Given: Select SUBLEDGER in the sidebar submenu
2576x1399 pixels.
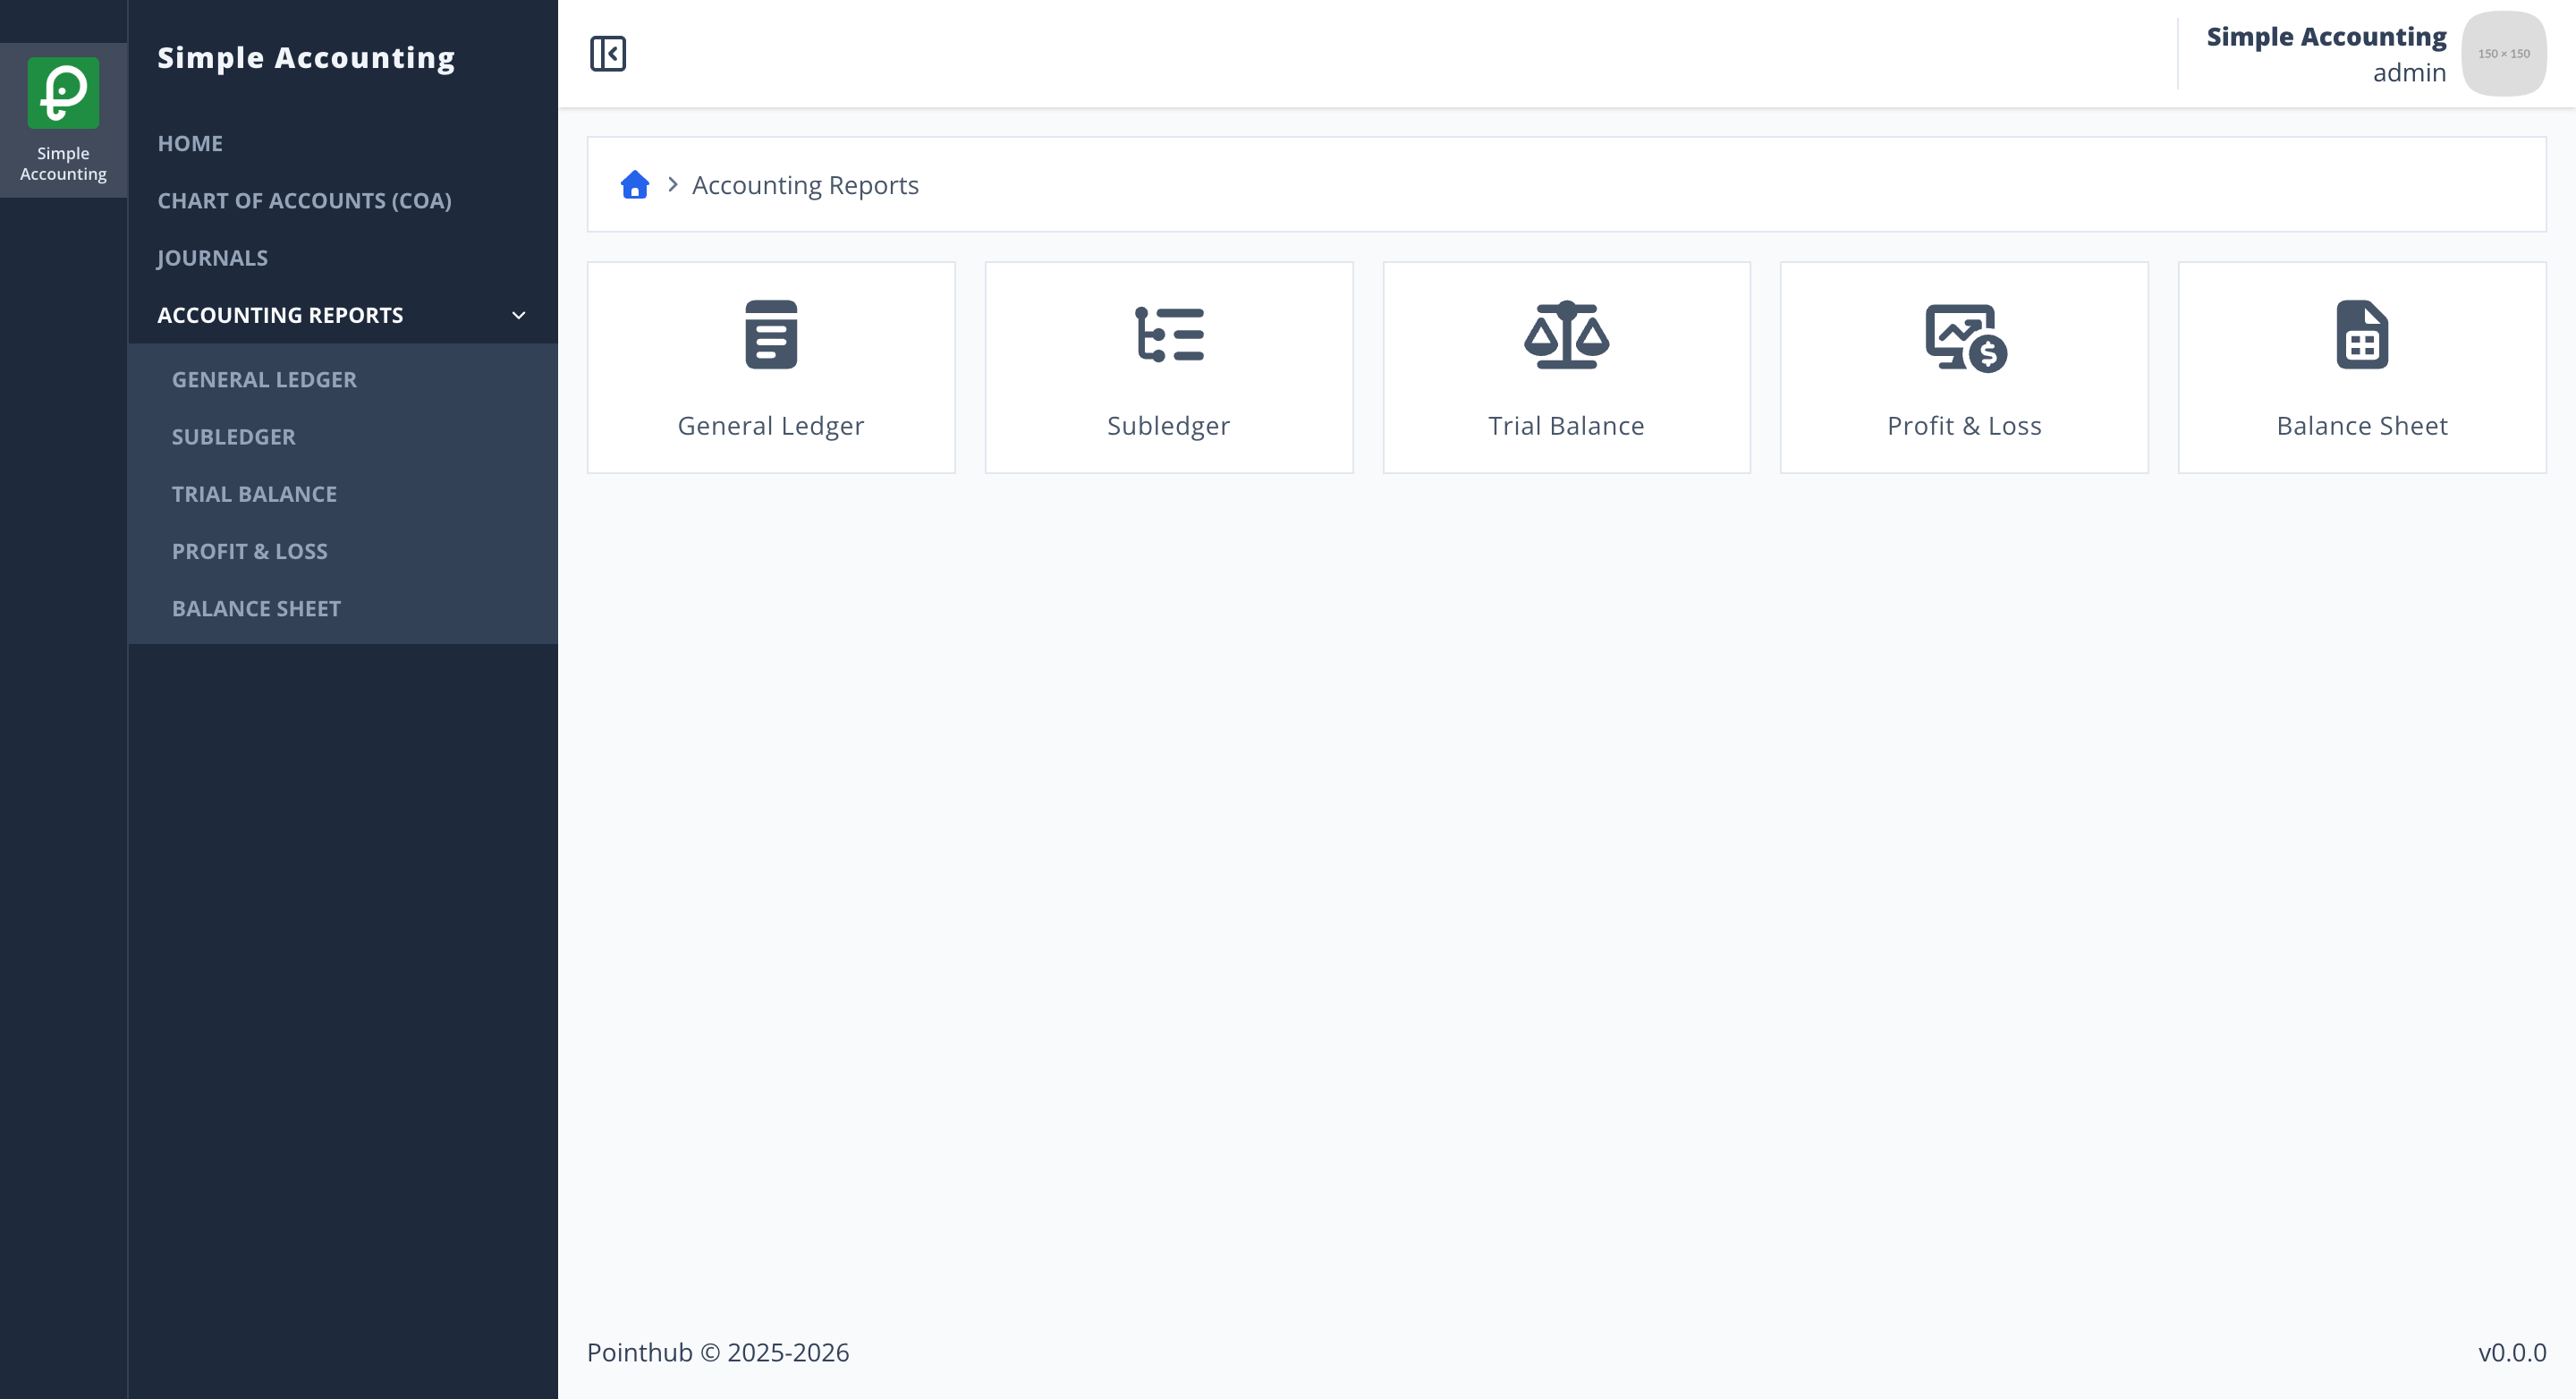Looking at the screenshot, I should pos(233,436).
